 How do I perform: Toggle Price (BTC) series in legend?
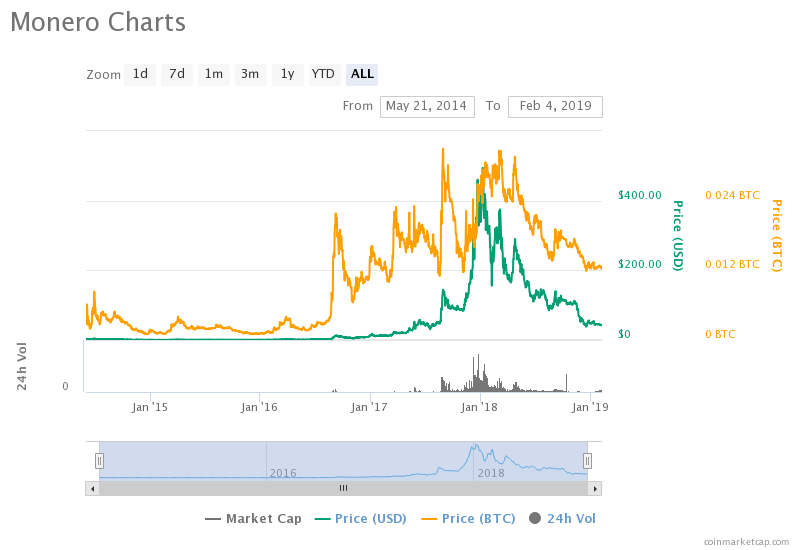(x=468, y=519)
